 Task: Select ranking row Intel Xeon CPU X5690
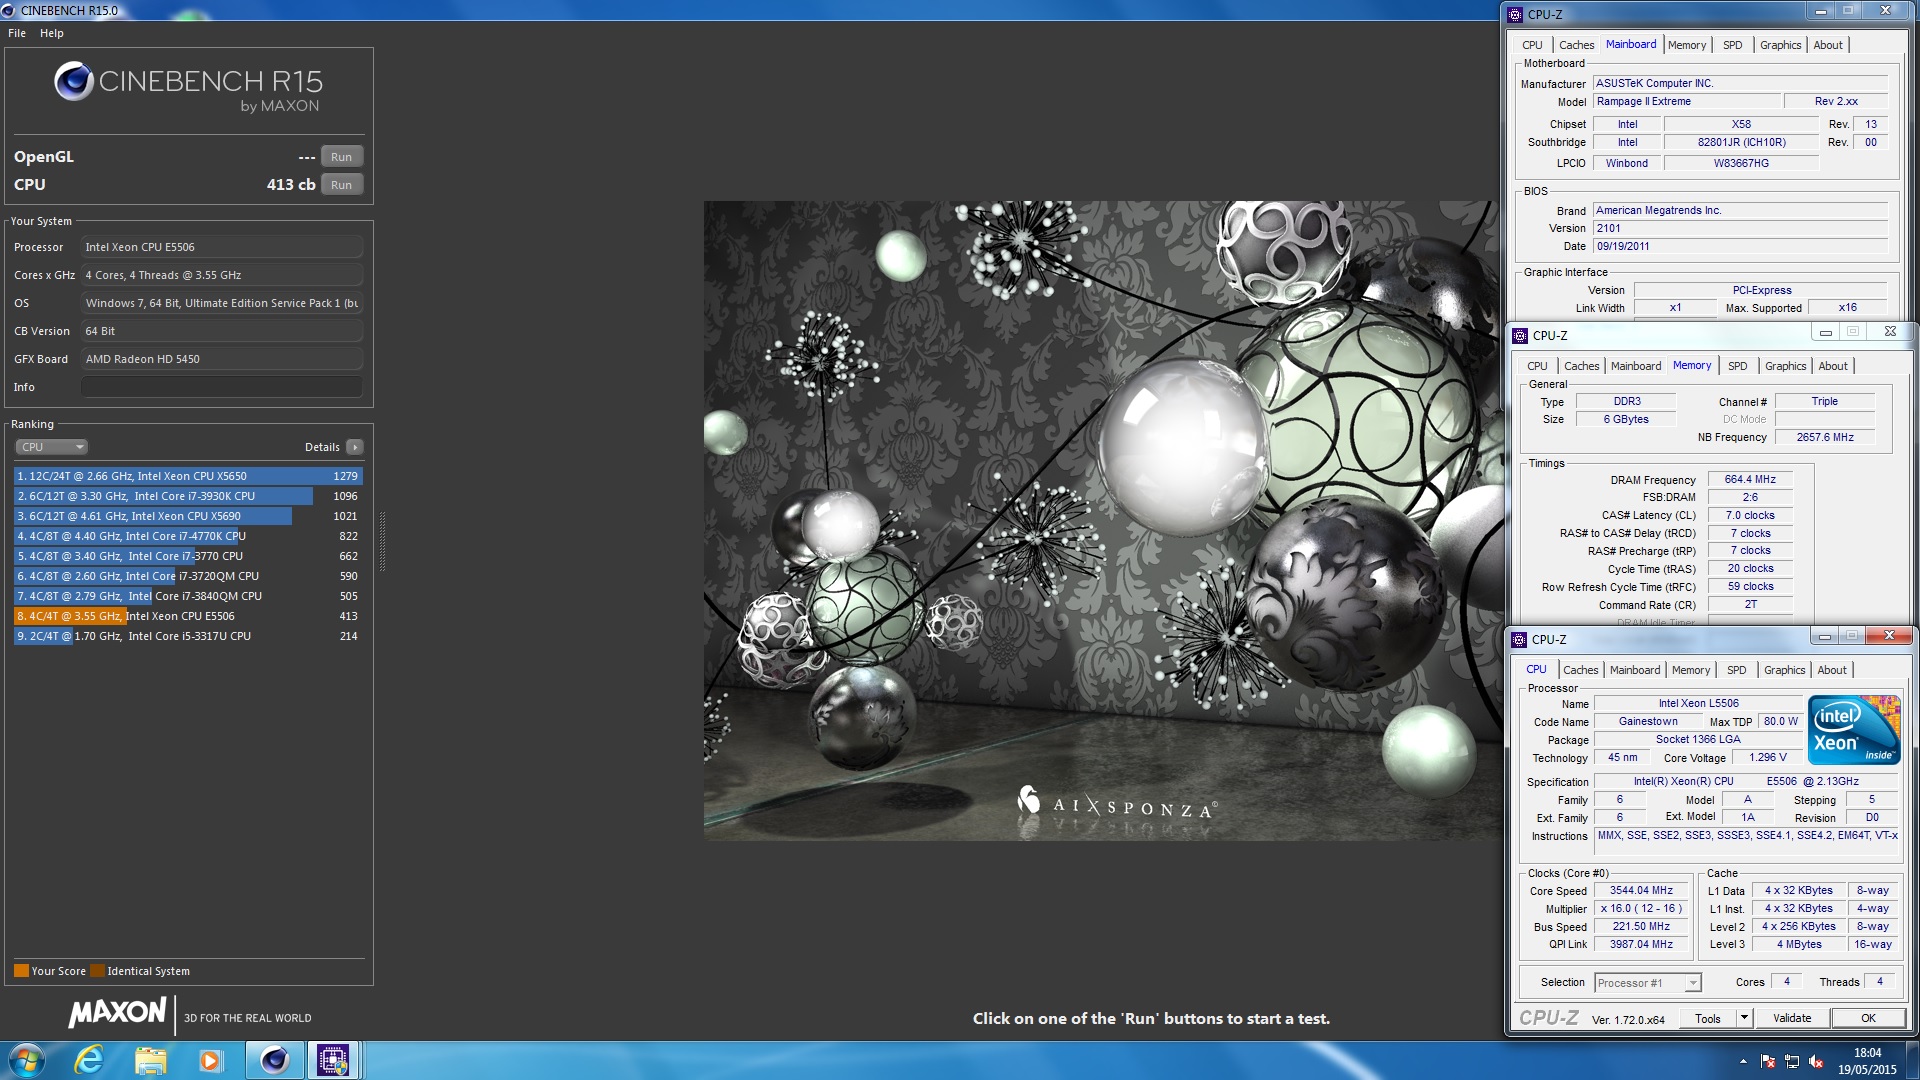pos(188,516)
